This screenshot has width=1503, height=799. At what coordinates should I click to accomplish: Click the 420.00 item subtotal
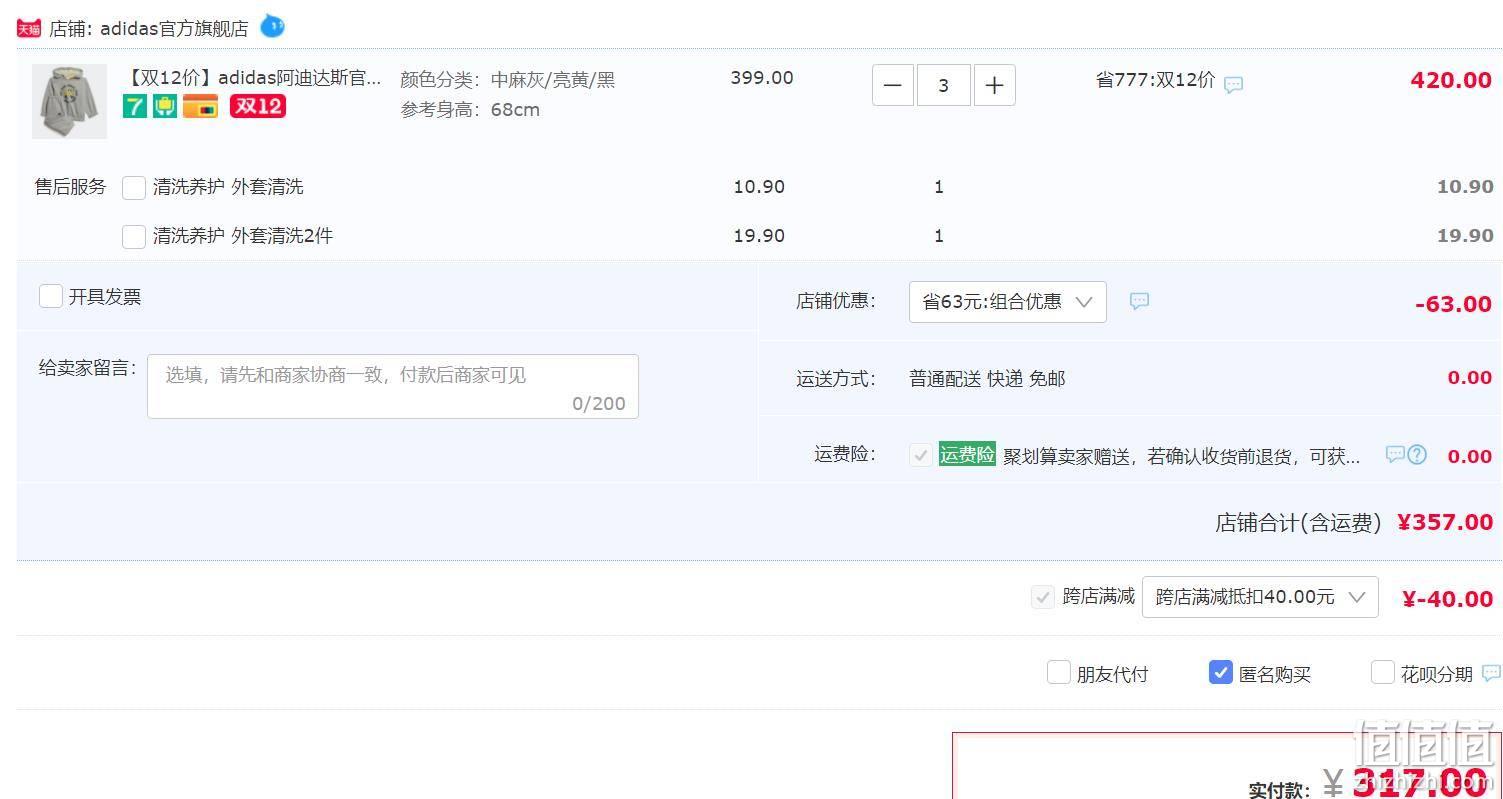tap(1451, 80)
